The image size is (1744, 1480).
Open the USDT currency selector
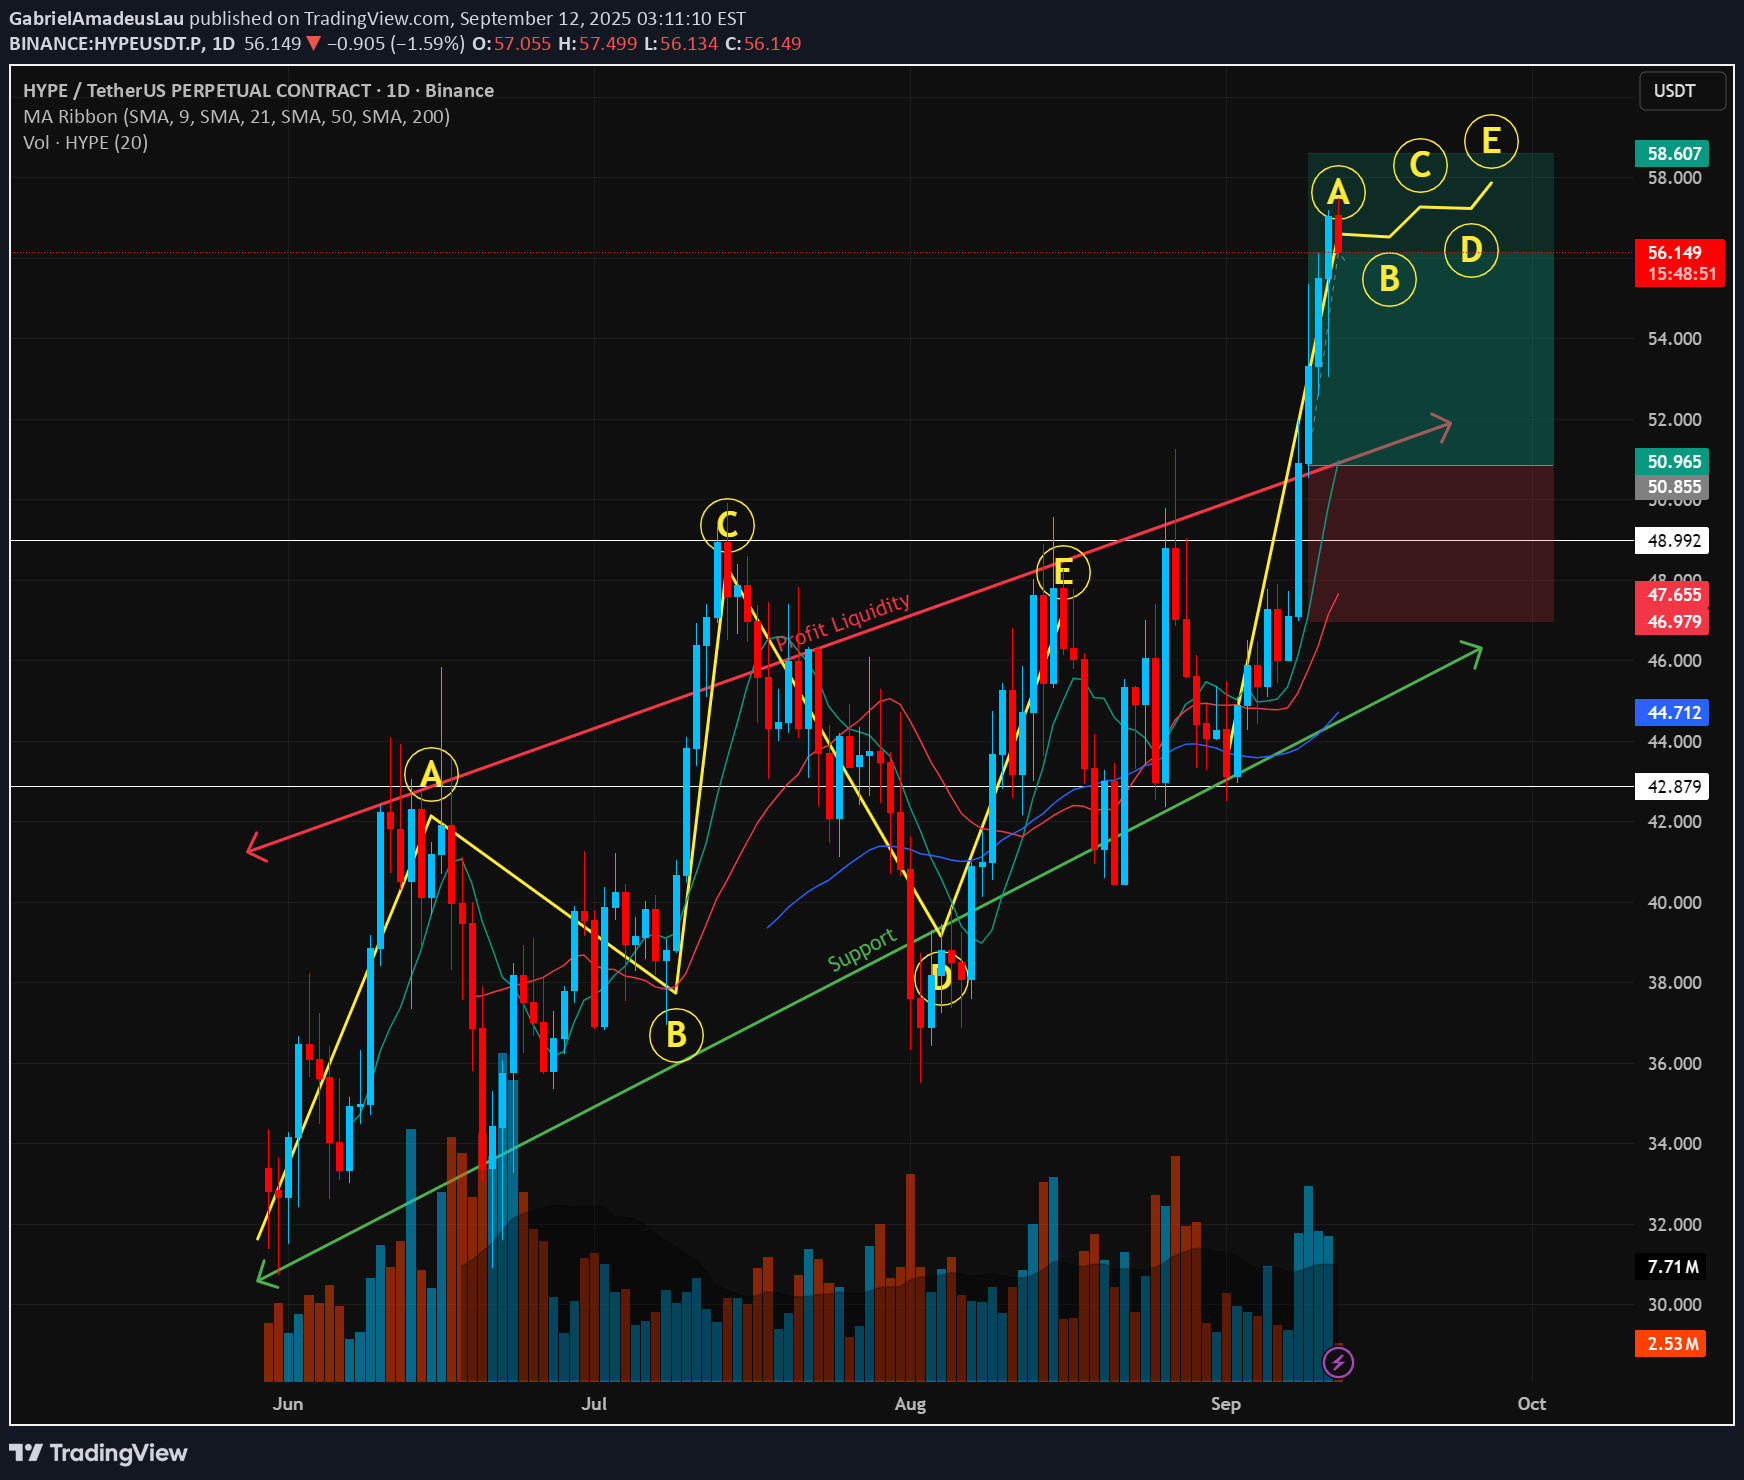1683,91
